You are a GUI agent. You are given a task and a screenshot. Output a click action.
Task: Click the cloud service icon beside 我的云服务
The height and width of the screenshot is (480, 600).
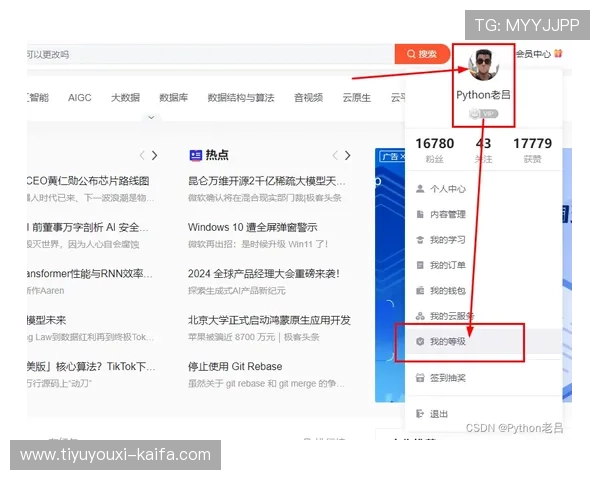pos(420,316)
